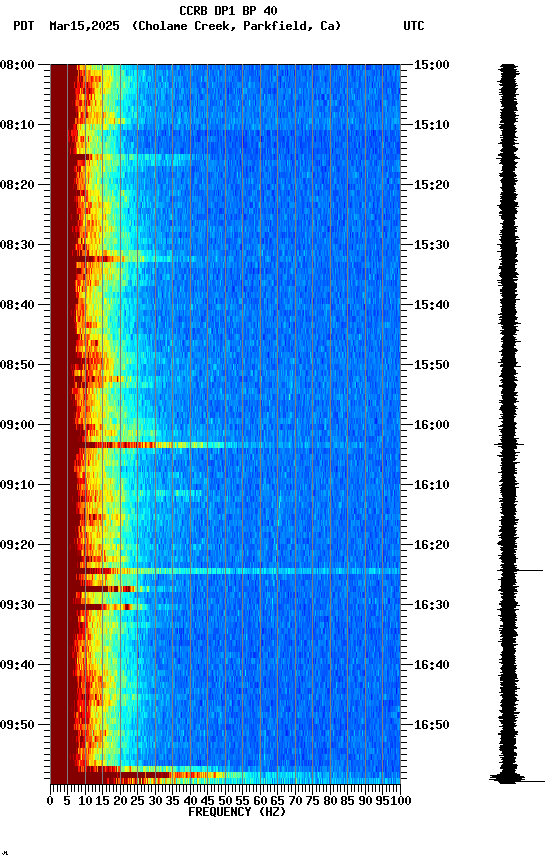Image resolution: width=552 pixels, height=864 pixels.
Task: Click the "UTC" timezone label
Action: click(414, 26)
